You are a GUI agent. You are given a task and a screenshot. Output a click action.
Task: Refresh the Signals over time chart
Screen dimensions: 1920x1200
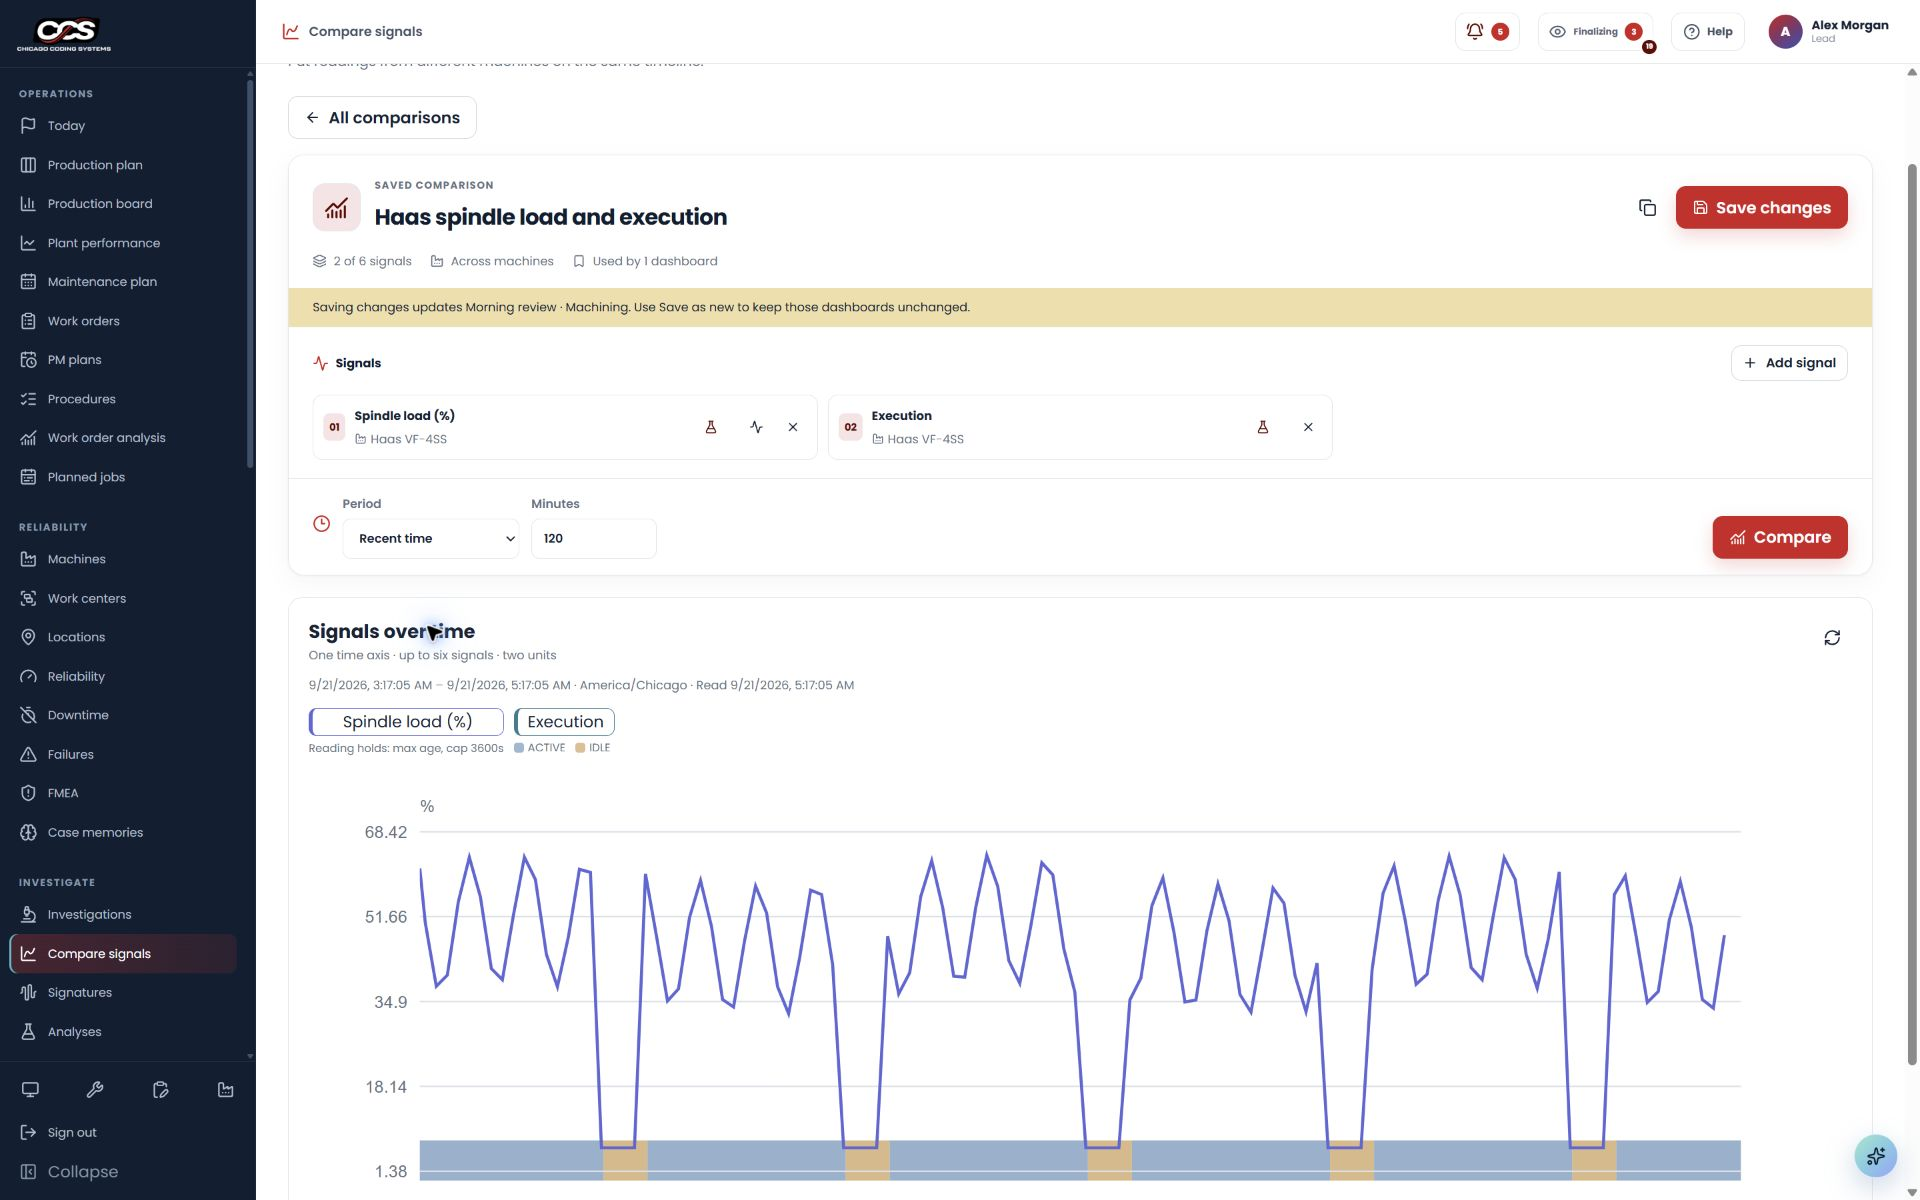[x=1832, y=638]
